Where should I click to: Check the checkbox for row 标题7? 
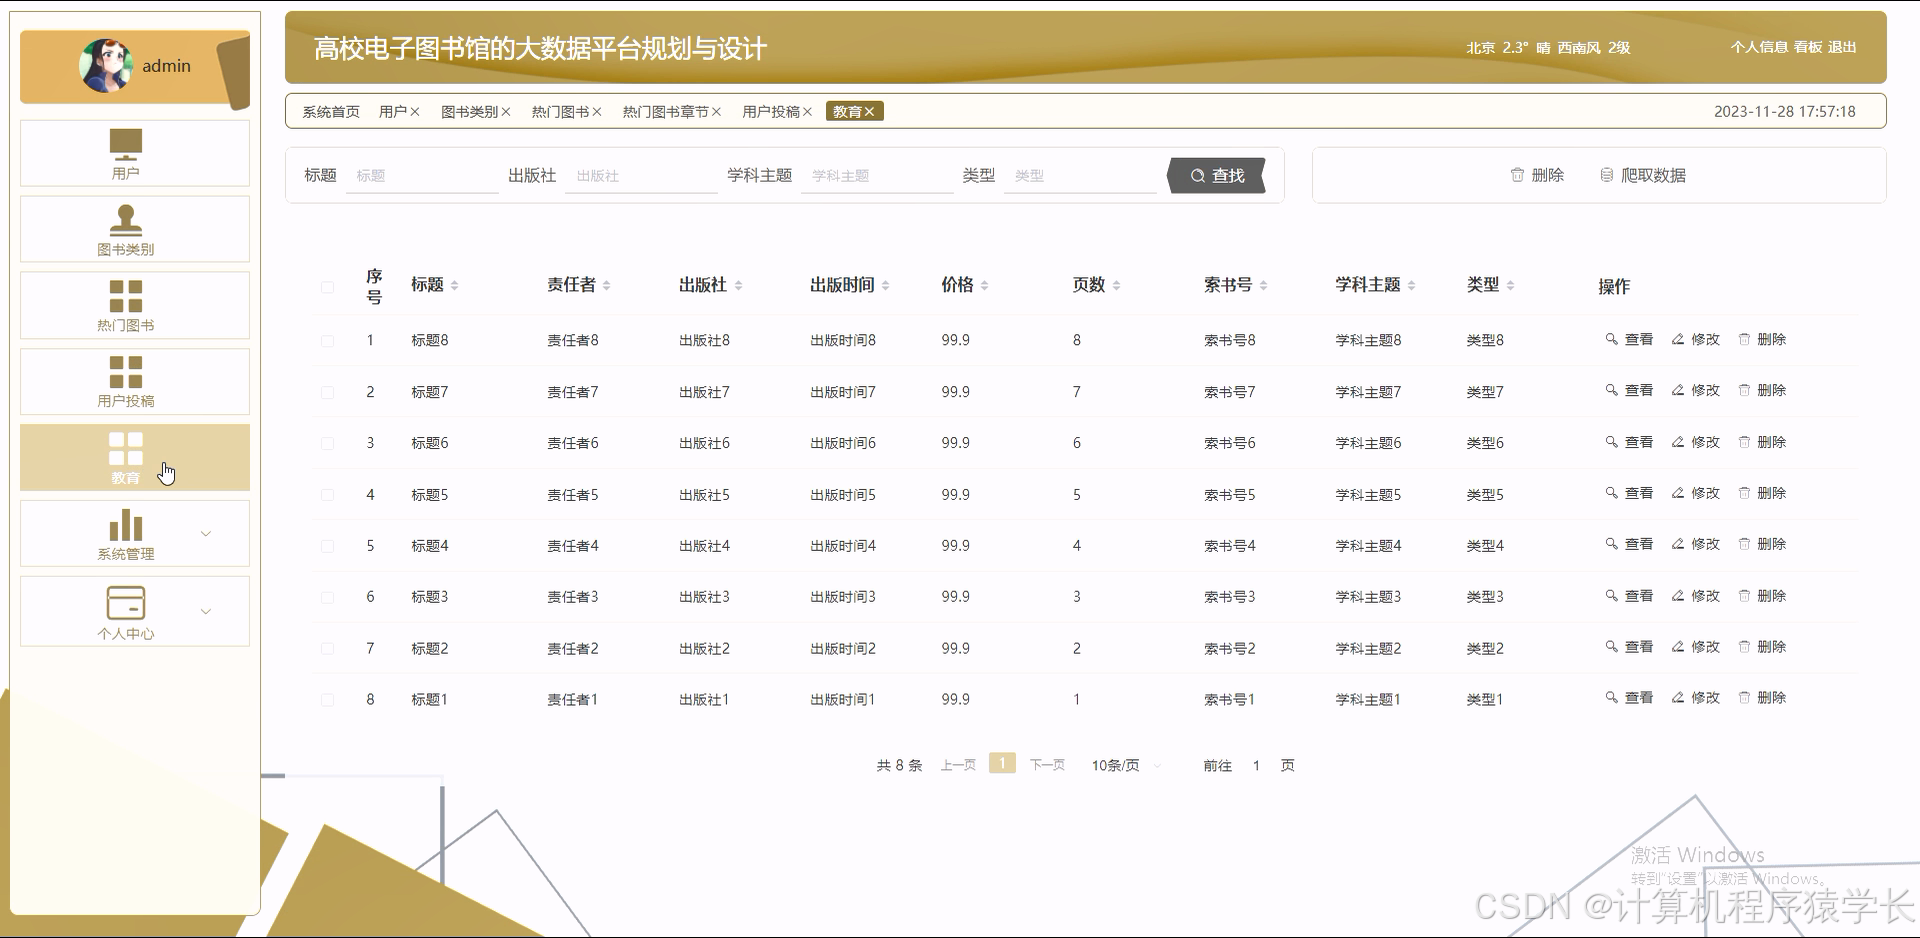click(x=327, y=392)
